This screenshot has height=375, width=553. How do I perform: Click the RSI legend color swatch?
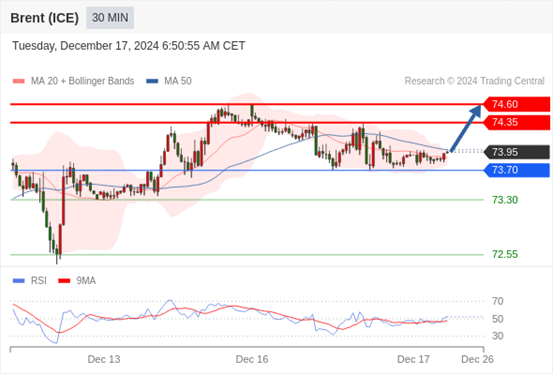(19, 281)
